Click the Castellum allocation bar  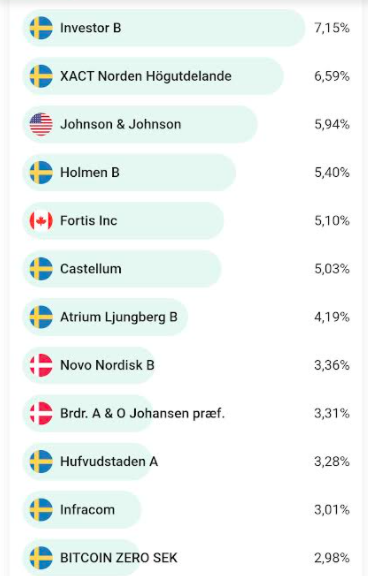tap(122, 269)
